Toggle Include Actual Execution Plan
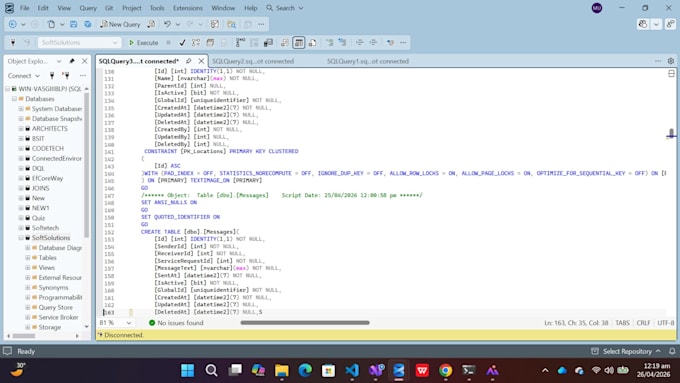680x383 pixels. (240, 43)
